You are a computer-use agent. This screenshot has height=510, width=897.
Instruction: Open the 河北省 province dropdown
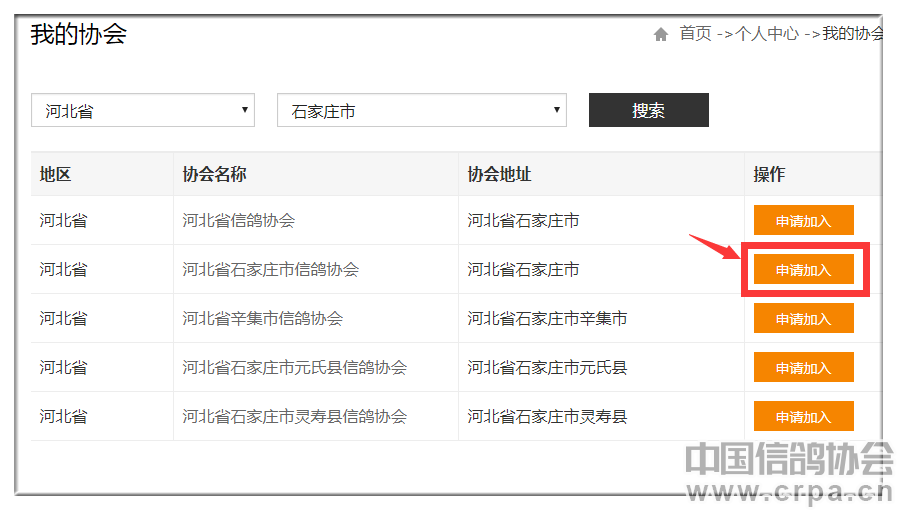[143, 110]
